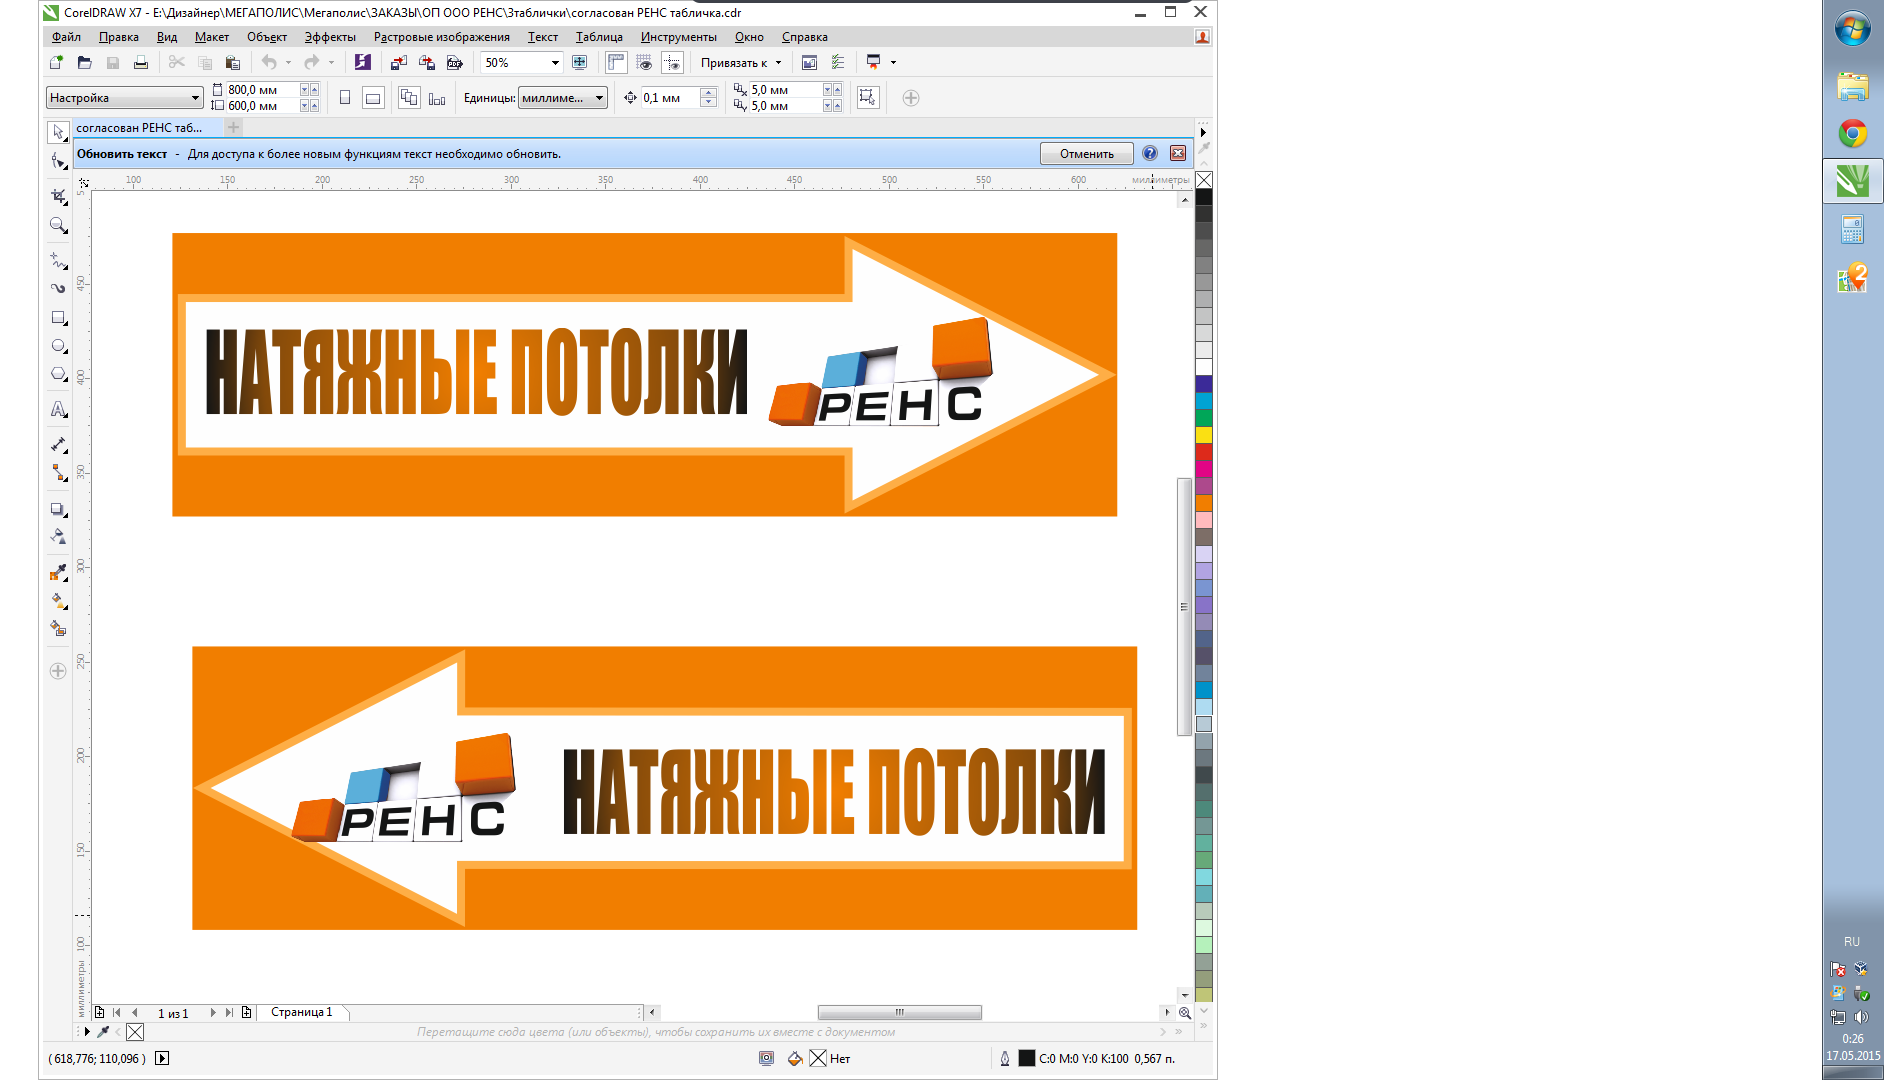This screenshot has width=1884, height=1080.
Task: Toggle guidelines display
Action: pos(673,62)
